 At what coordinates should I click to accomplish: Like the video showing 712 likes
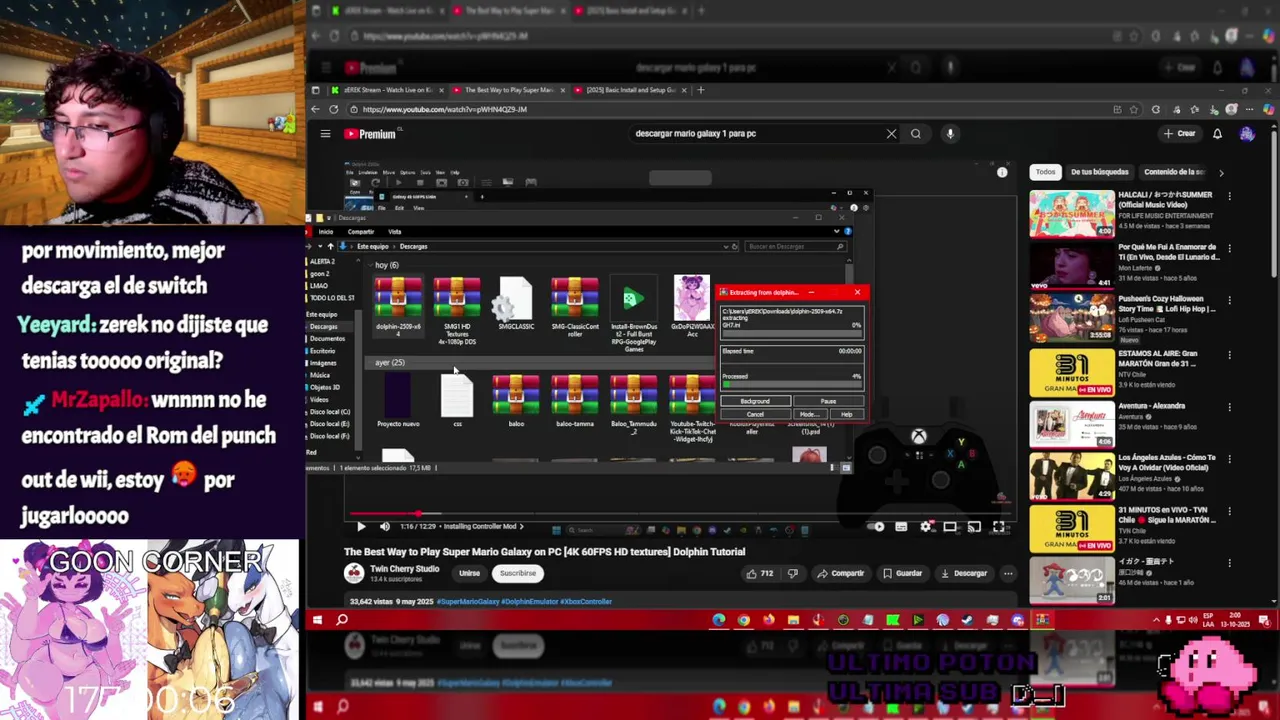(760, 574)
